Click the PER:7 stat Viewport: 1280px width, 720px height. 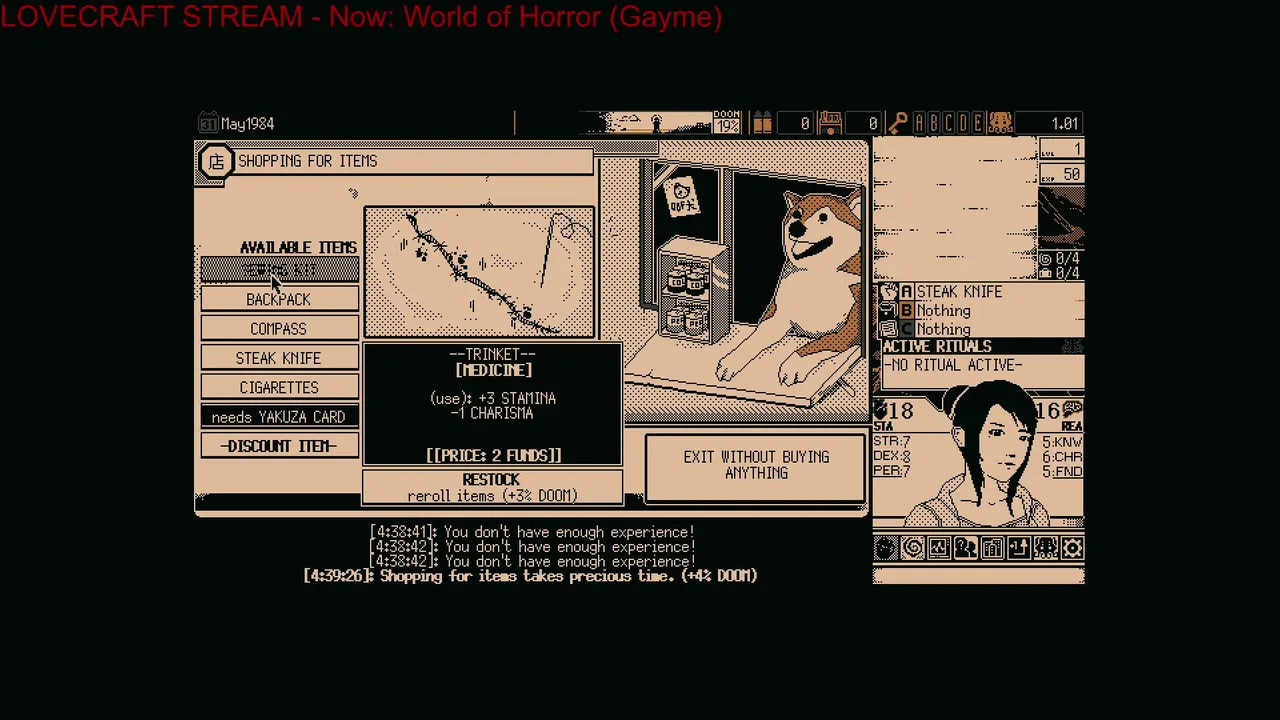coord(891,471)
